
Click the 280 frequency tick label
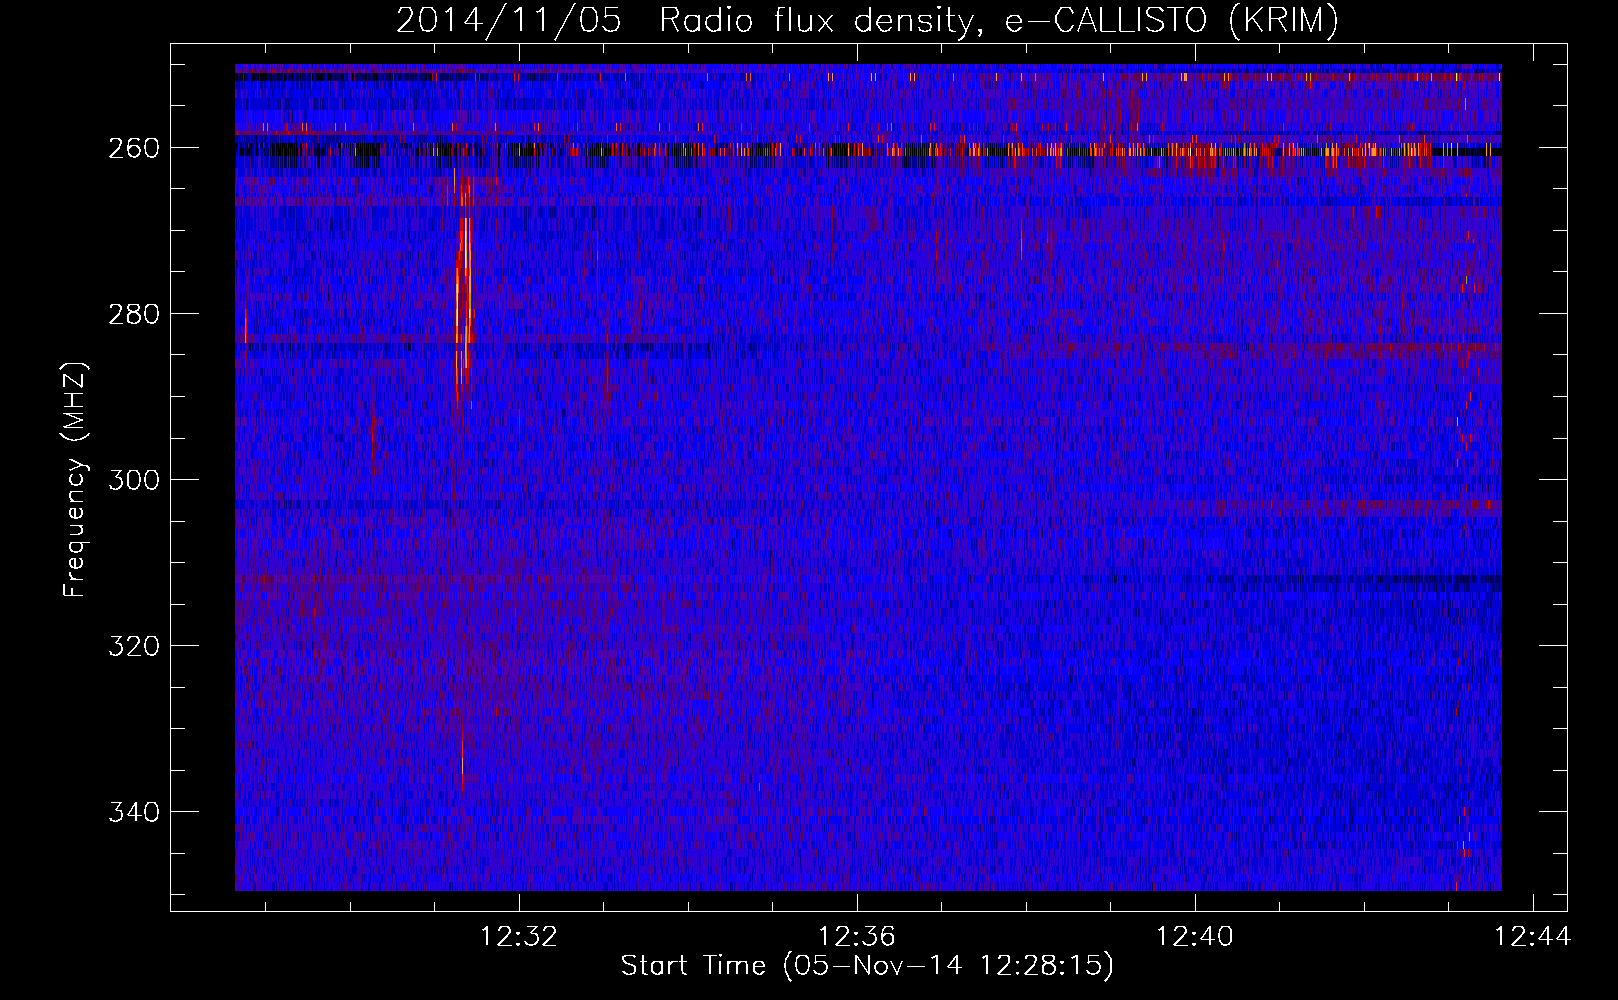click(x=133, y=314)
